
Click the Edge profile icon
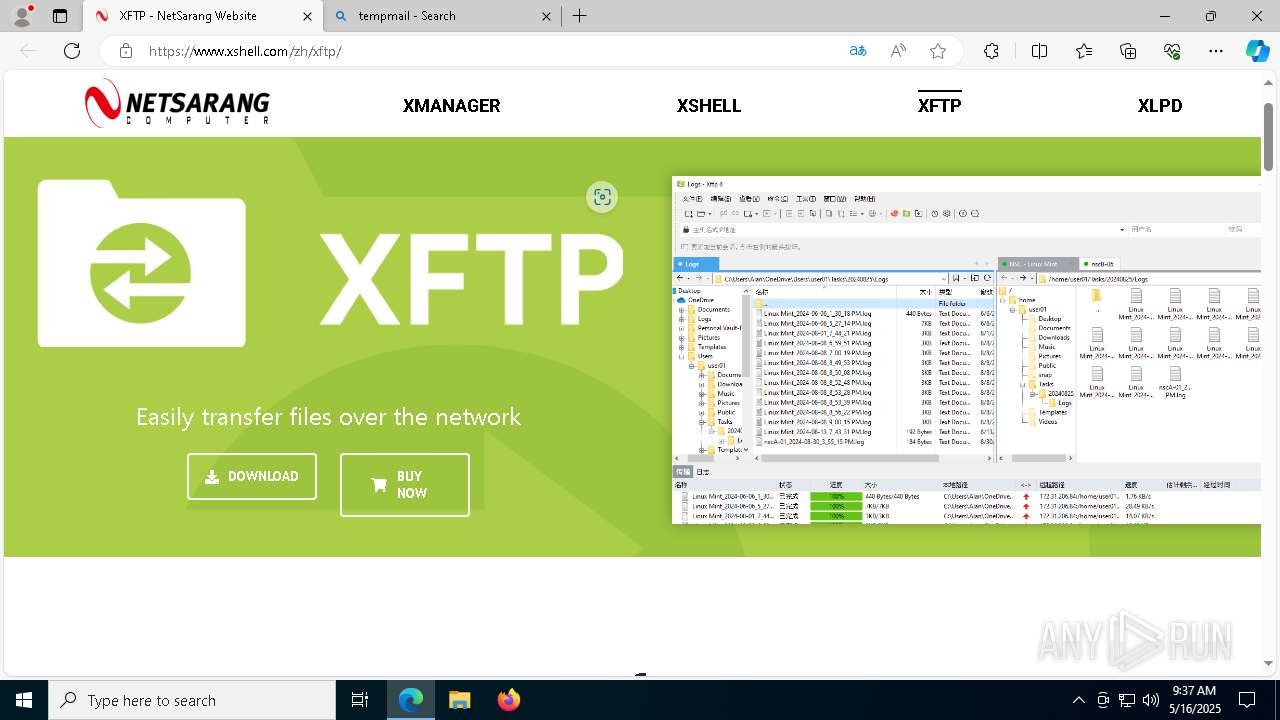click(x=22, y=16)
